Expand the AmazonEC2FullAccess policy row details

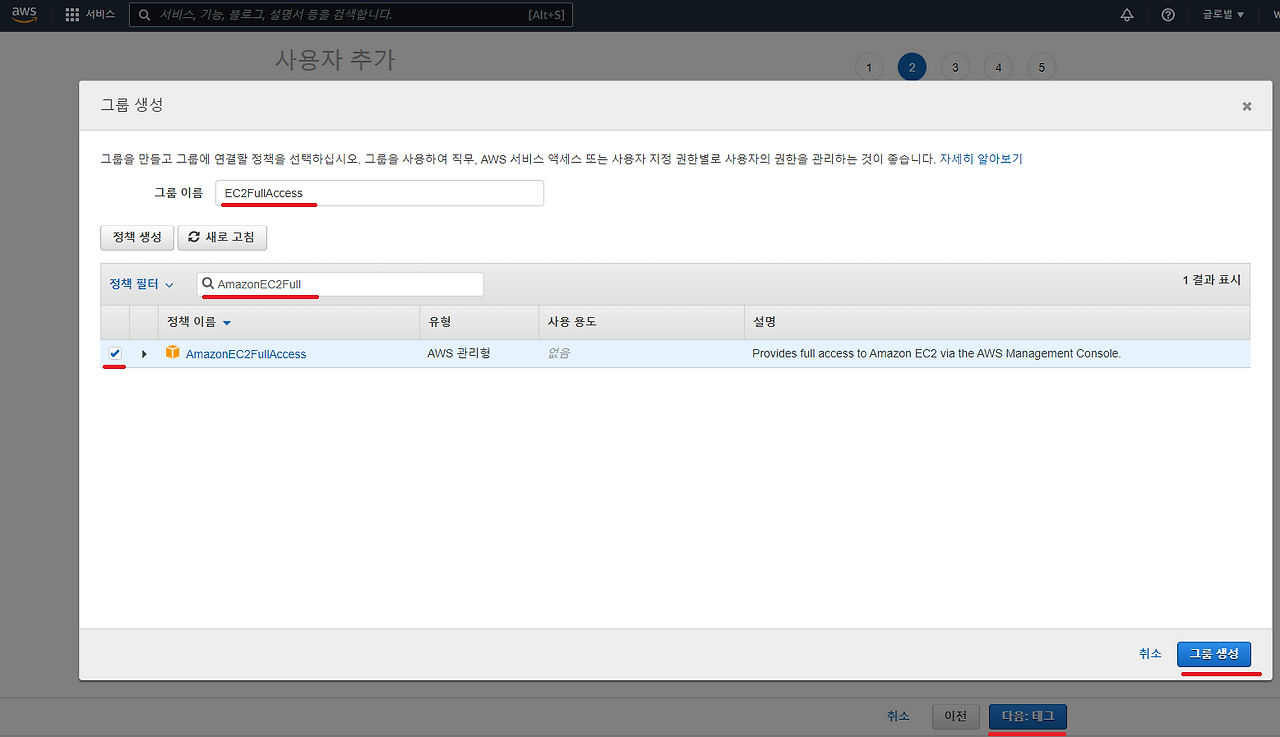pyautogui.click(x=144, y=354)
